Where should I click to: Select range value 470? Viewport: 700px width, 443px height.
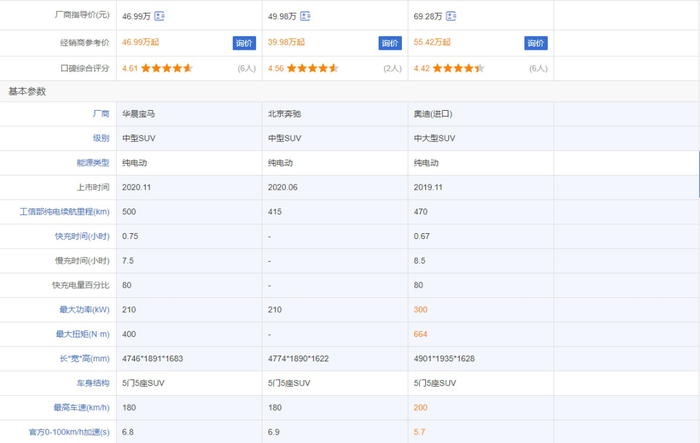click(x=421, y=212)
